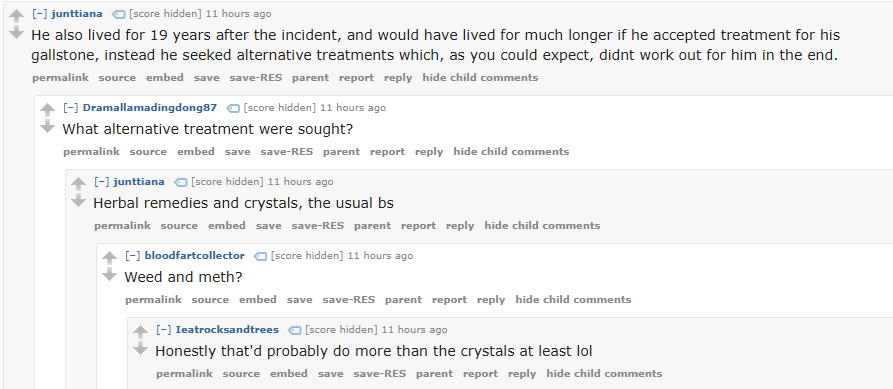Save-RES the 'Weed and meth?' comment
This screenshot has width=893, height=389.
point(349,300)
